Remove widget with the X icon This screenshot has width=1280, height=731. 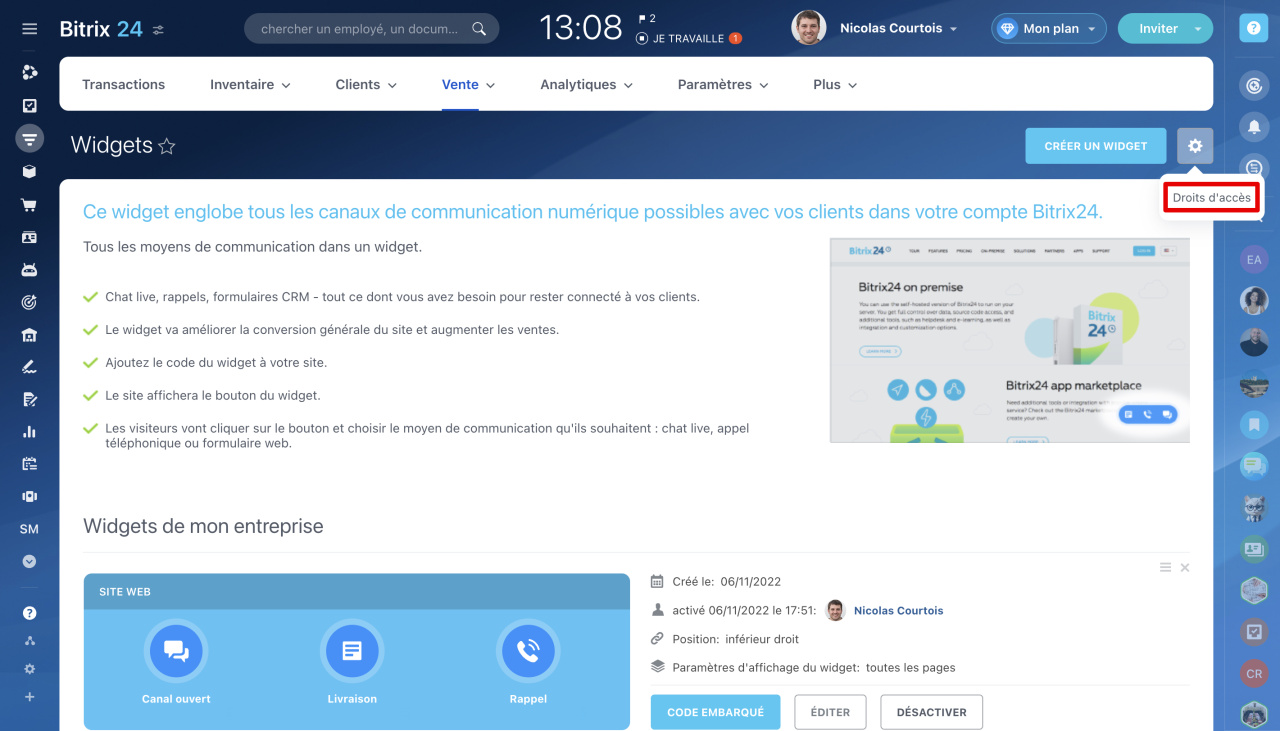[x=1185, y=567]
